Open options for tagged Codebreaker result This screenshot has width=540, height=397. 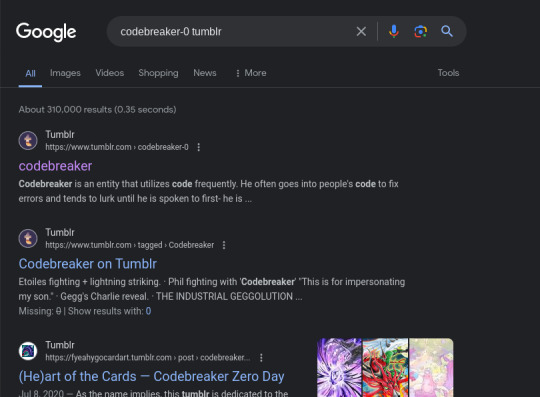click(224, 245)
